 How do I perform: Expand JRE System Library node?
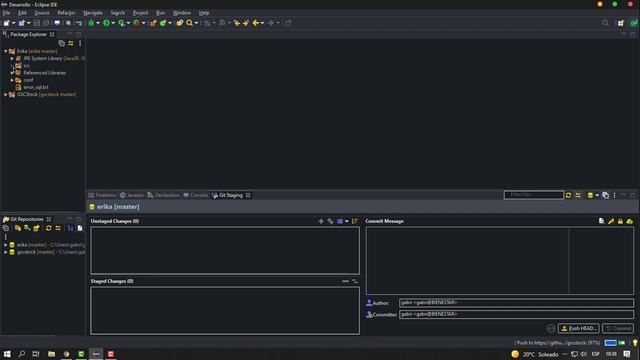point(12,58)
